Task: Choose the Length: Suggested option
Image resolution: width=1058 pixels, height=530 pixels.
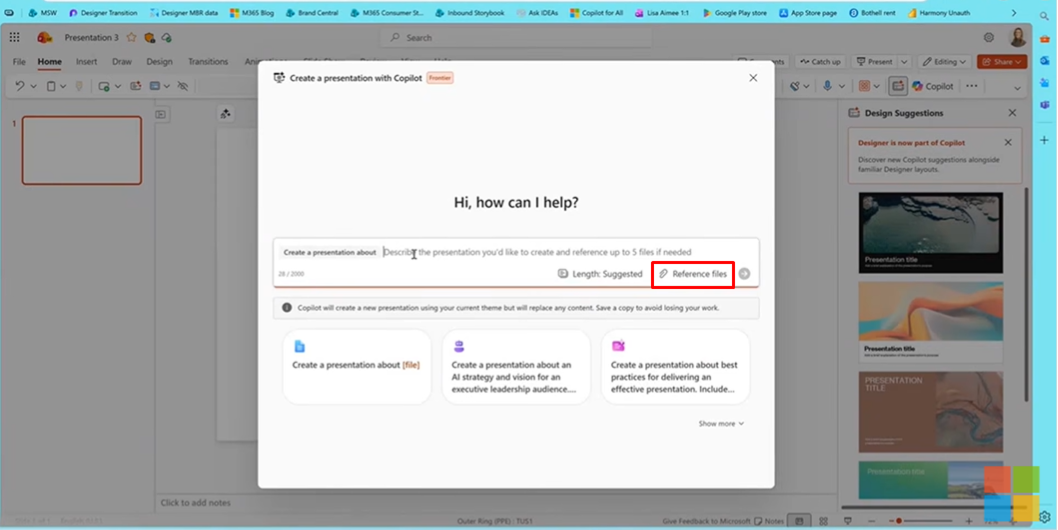Action: pyautogui.click(x=600, y=274)
